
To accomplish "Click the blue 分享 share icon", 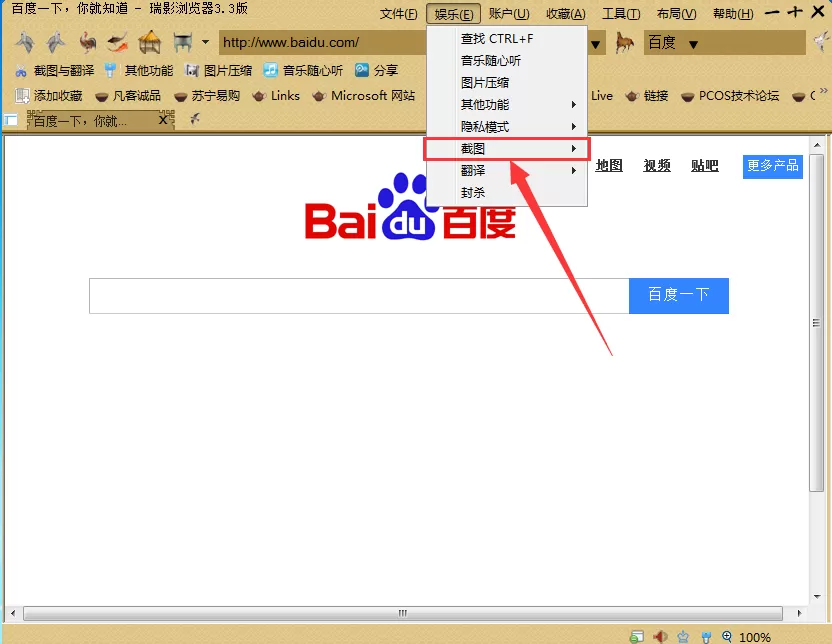I will (x=362, y=70).
